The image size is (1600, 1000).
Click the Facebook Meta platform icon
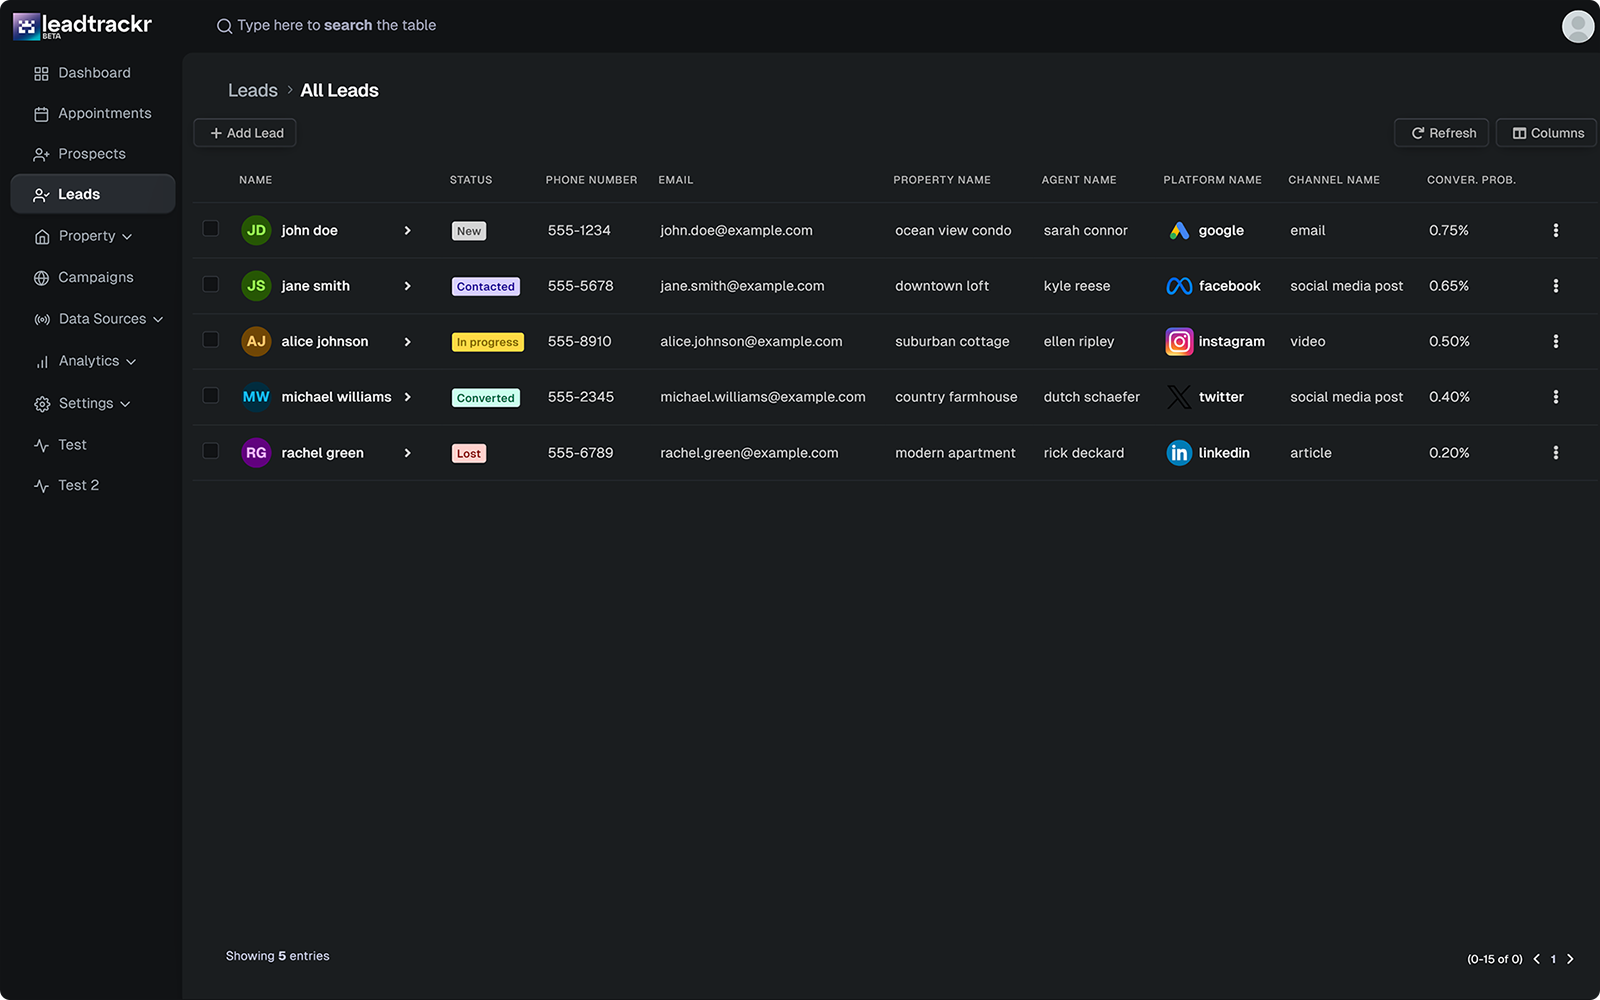pyautogui.click(x=1179, y=286)
